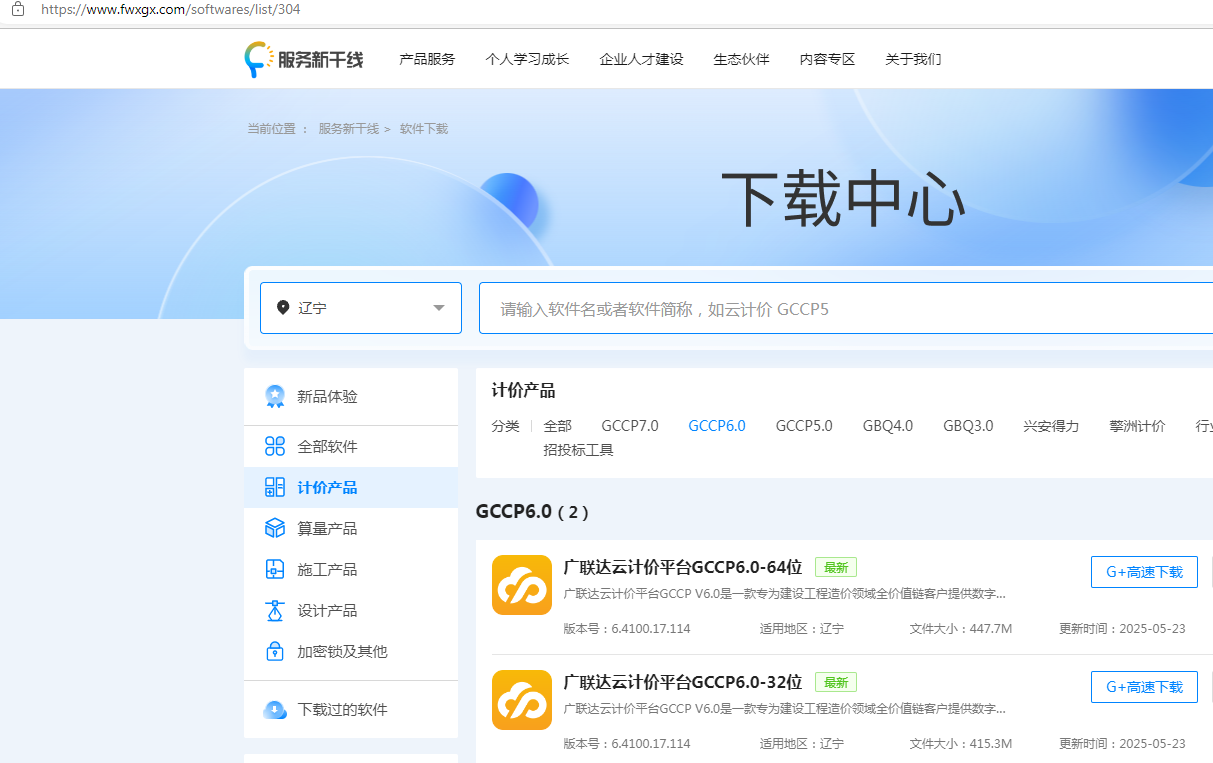This screenshot has height=763, width=1213.
Task: Open the 辽宁 region dropdown
Action: pyautogui.click(x=361, y=308)
